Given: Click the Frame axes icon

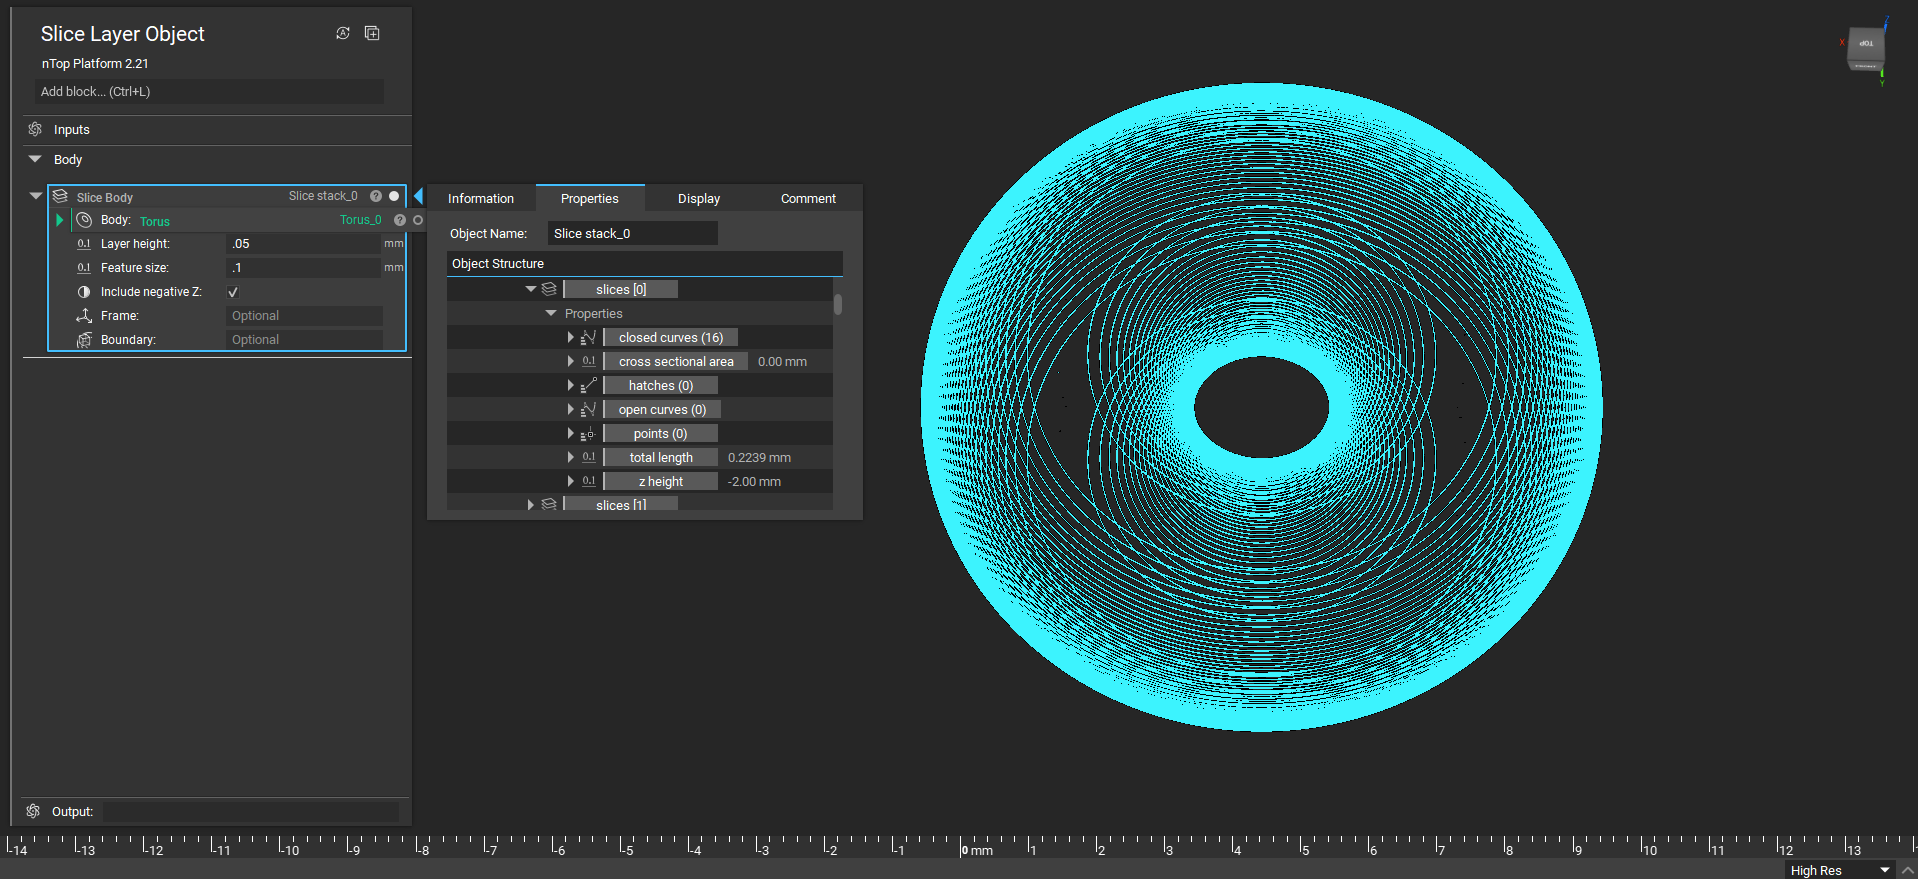Looking at the screenshot, I should (84, 316).
